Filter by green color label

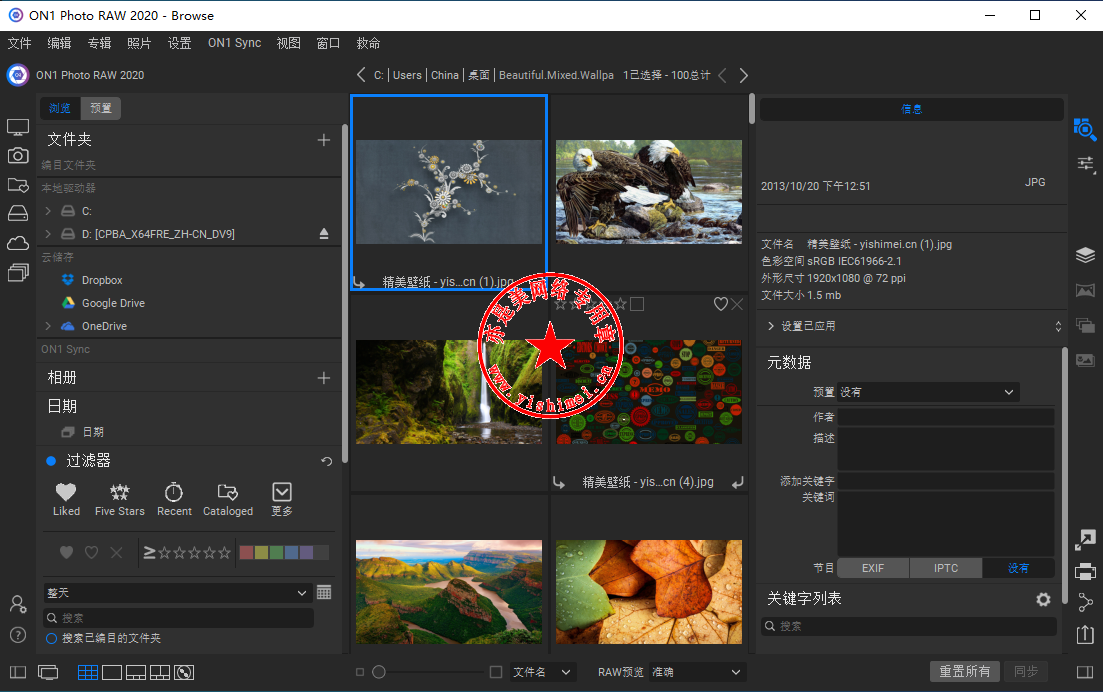point(276,553)
